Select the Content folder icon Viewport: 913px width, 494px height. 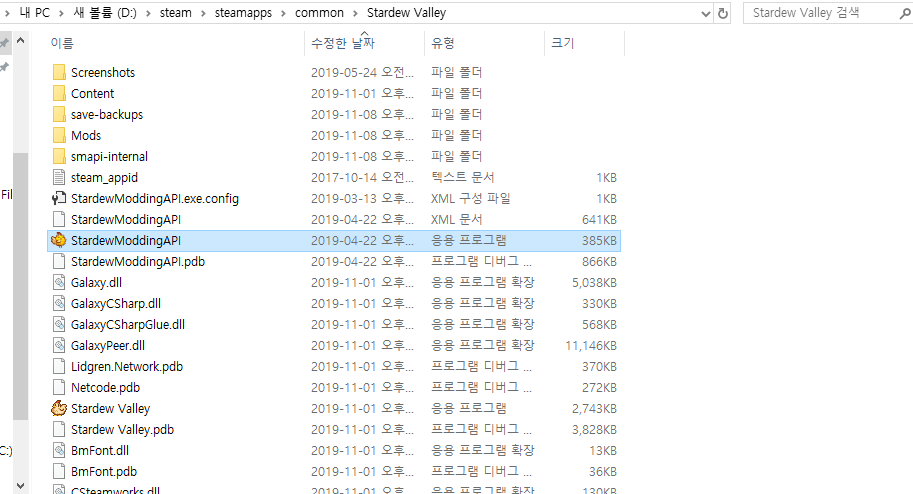(59, 93)
